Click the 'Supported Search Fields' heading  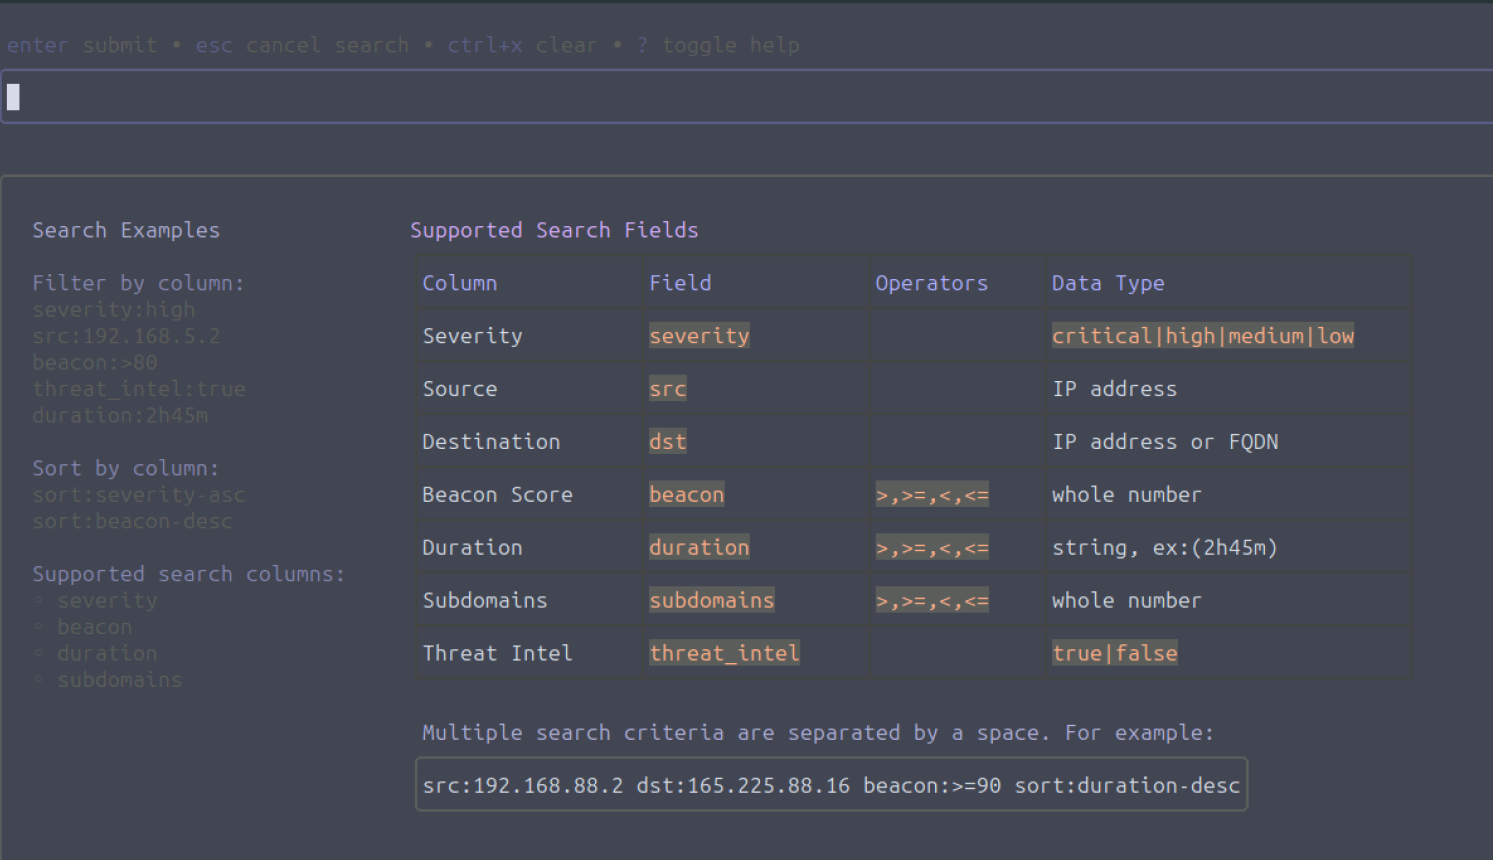coord(554,230)
